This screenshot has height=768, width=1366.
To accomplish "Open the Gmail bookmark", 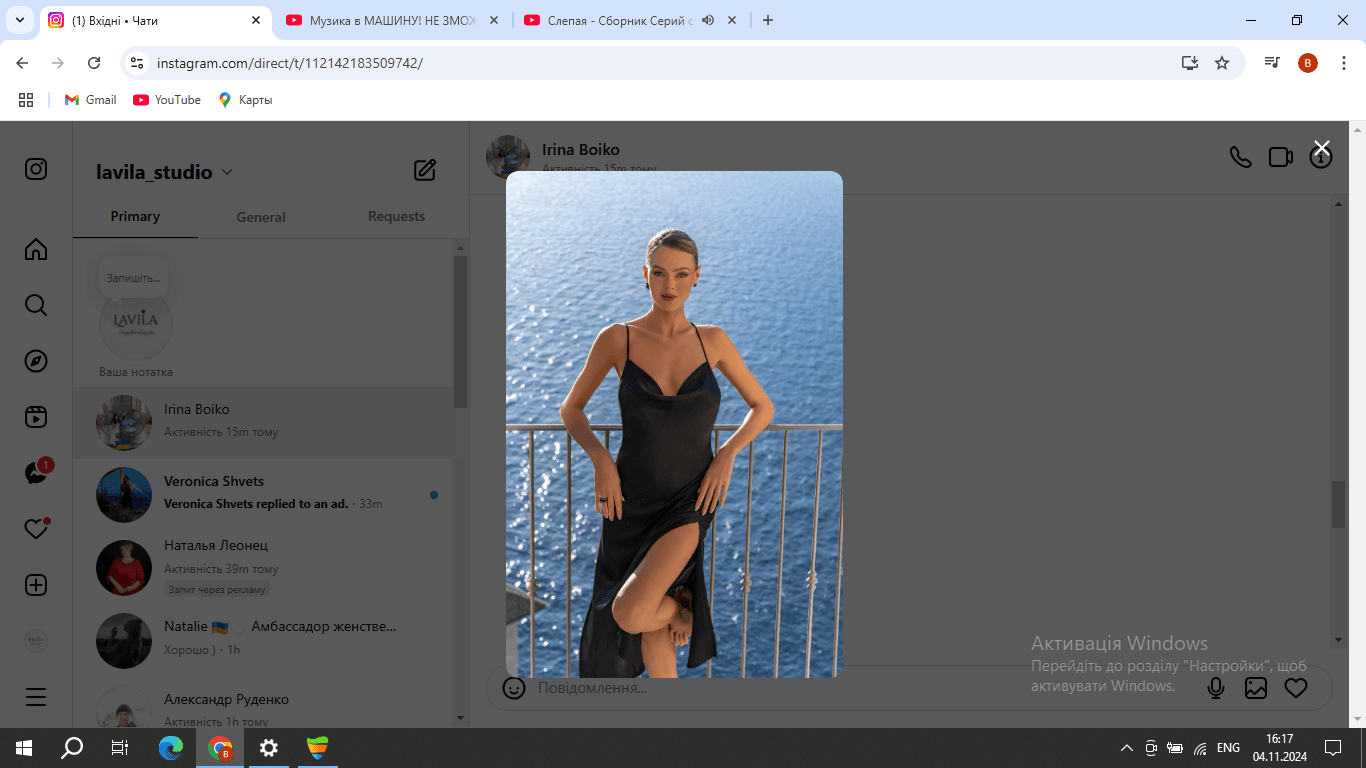I will click(x=91, y=100).
